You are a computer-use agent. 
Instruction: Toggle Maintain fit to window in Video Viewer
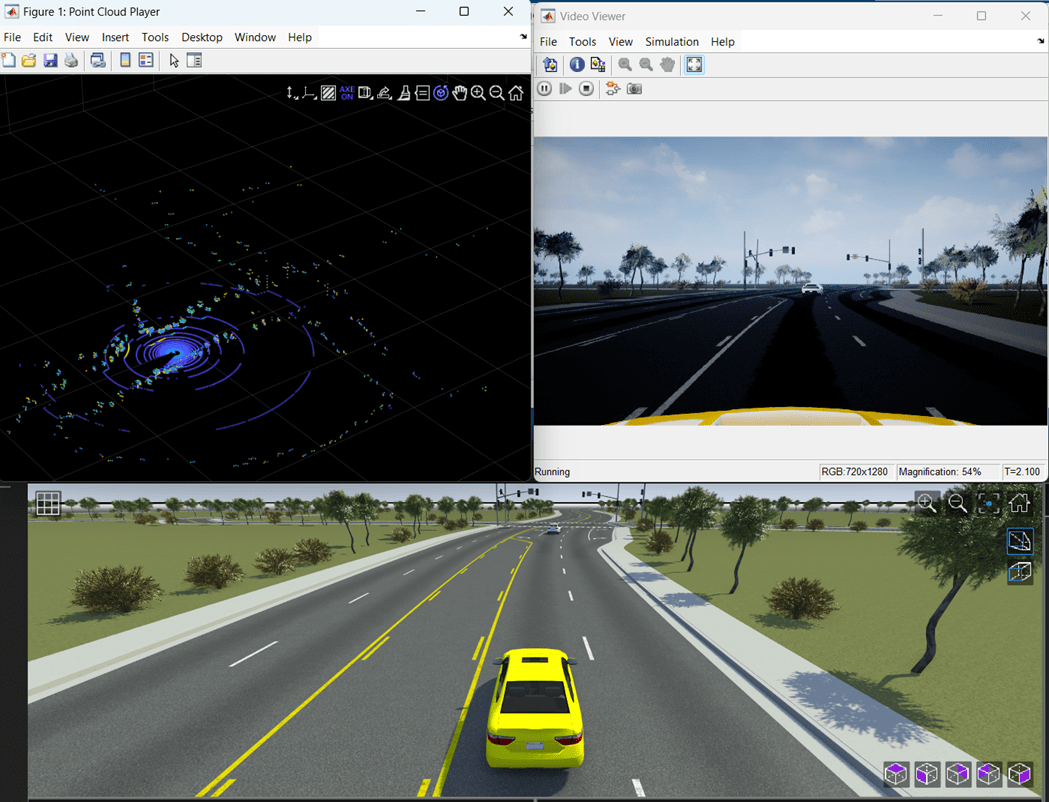tap(694, 64)
